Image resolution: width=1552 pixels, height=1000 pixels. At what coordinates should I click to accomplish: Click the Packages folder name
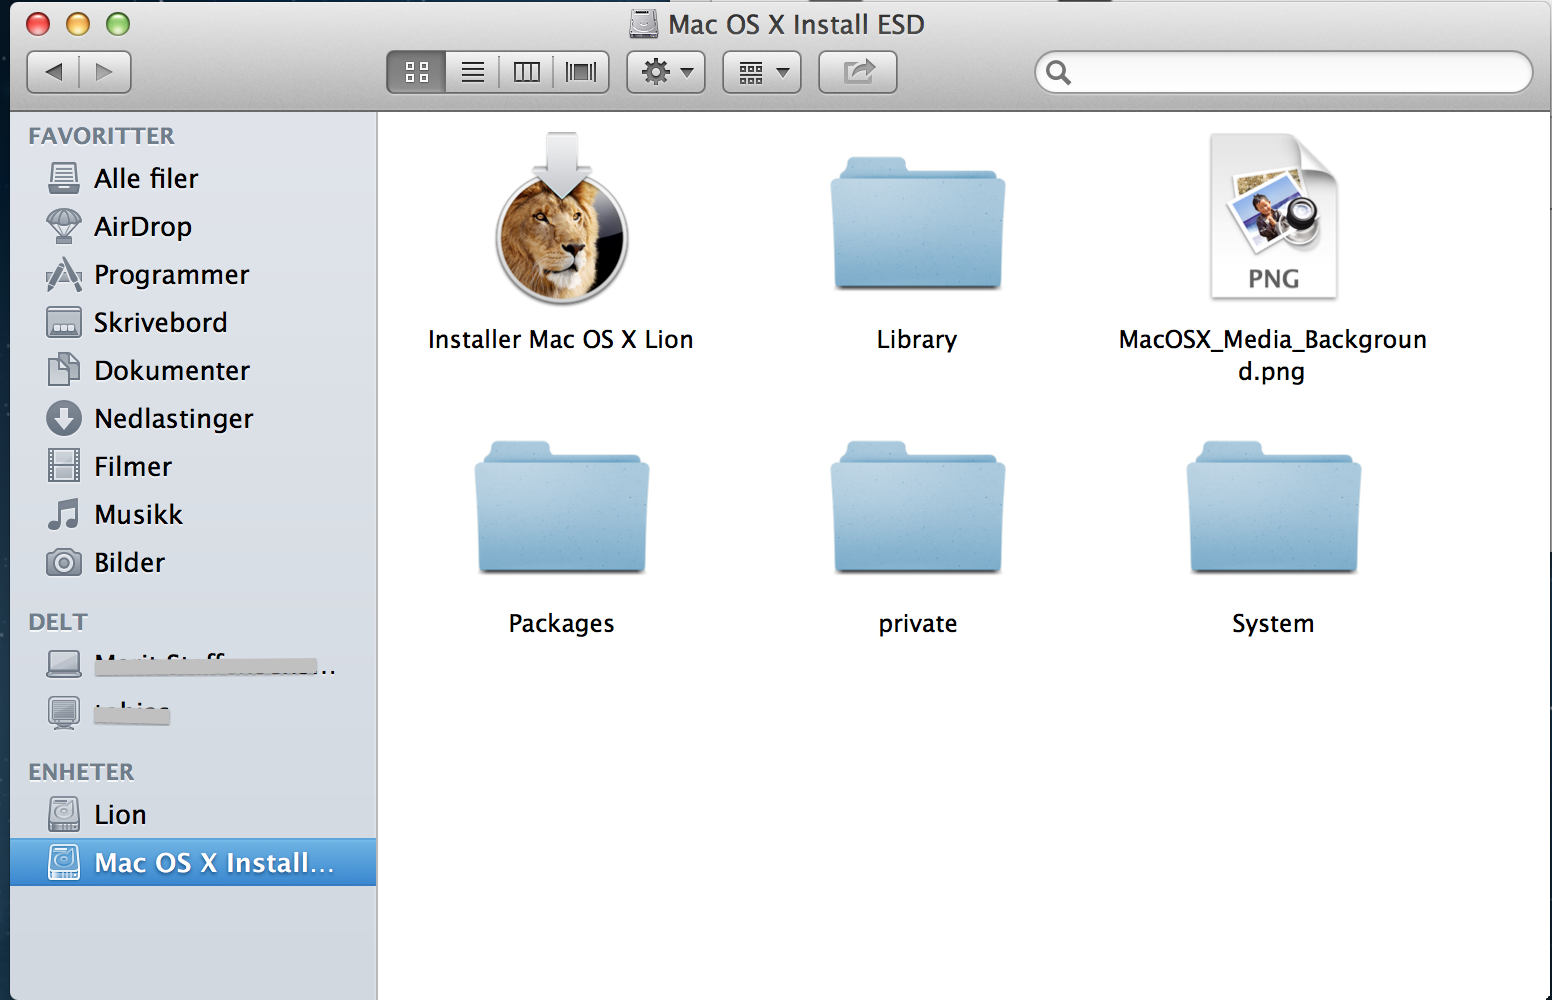coord(562,624)
